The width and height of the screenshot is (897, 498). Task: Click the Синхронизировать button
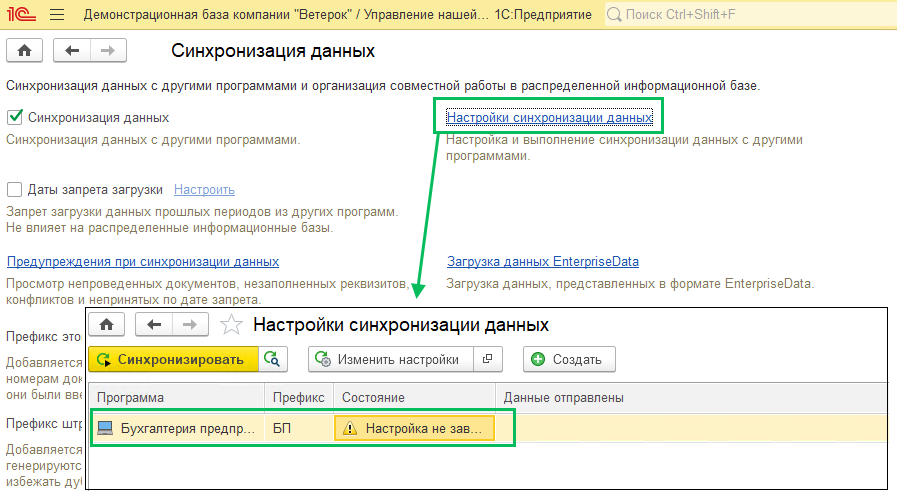coord(173,359)
